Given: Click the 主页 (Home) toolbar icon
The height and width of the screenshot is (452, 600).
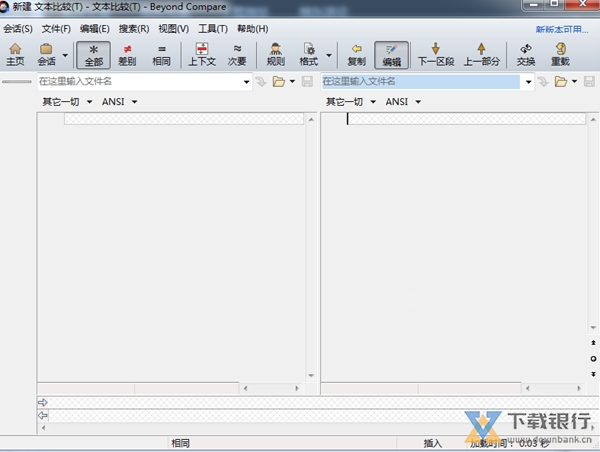Looking at the screenshot, I should click(15, 54).
